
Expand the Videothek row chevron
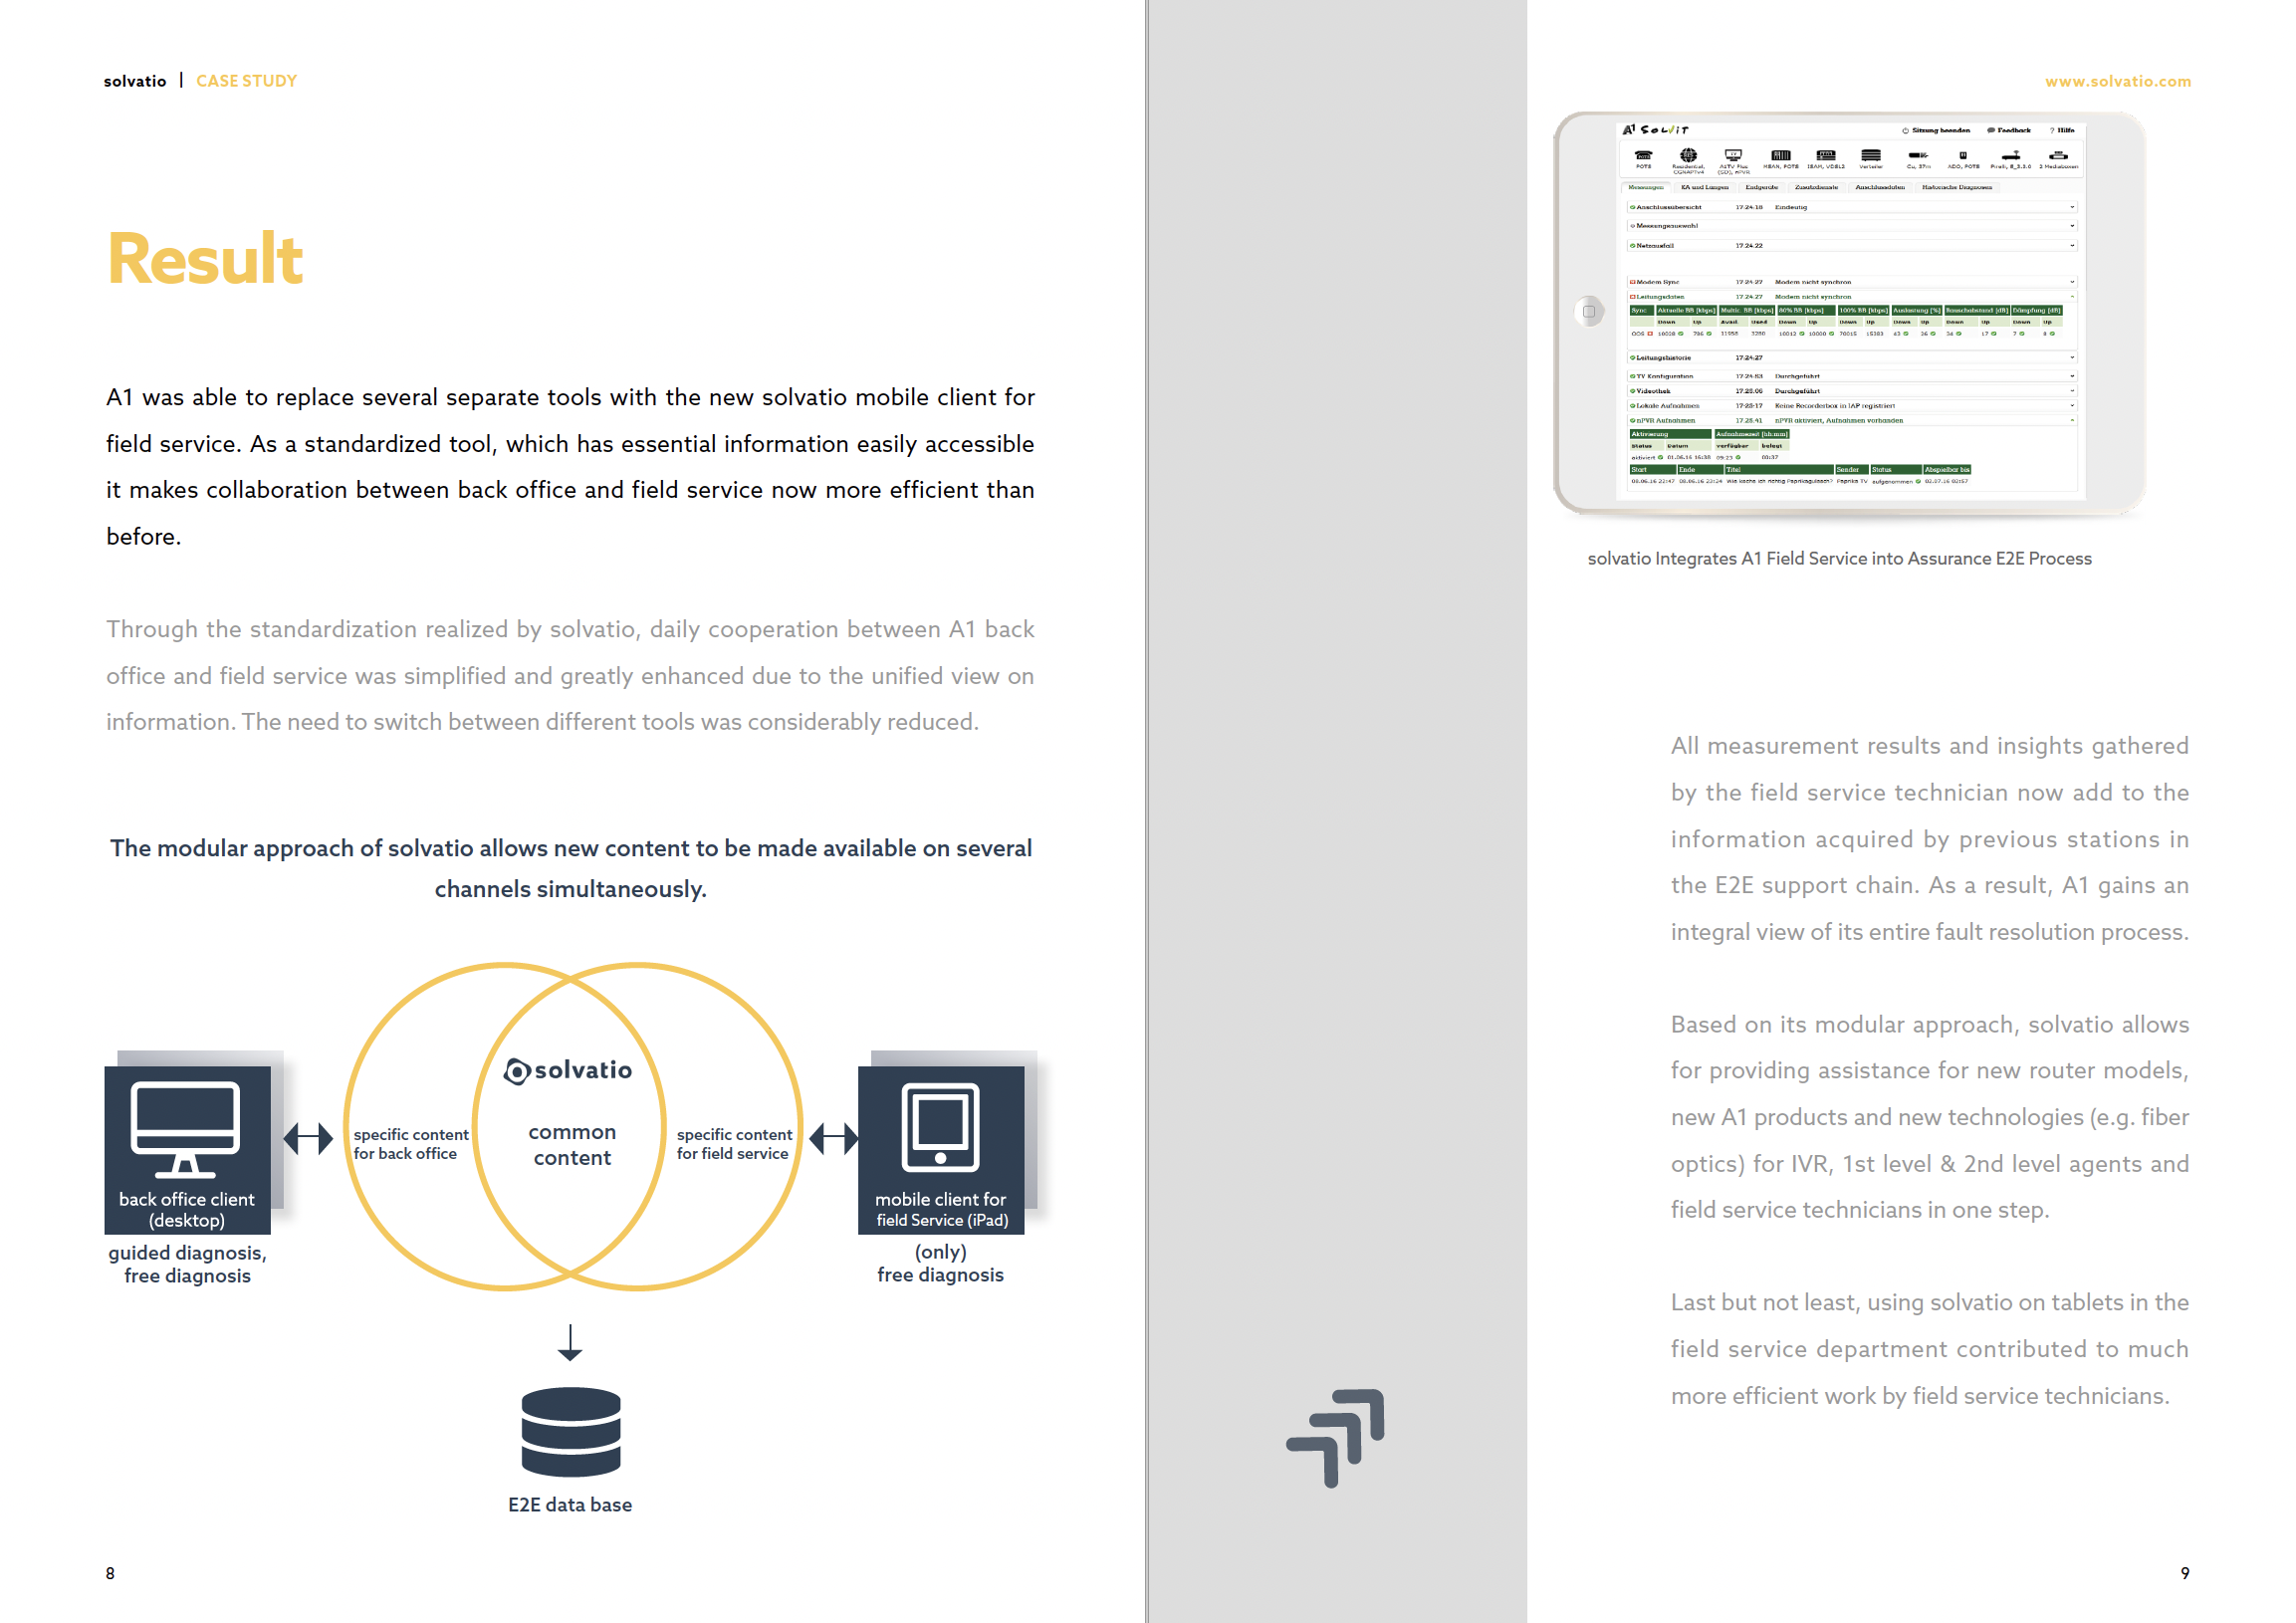tap(2072, 391)
